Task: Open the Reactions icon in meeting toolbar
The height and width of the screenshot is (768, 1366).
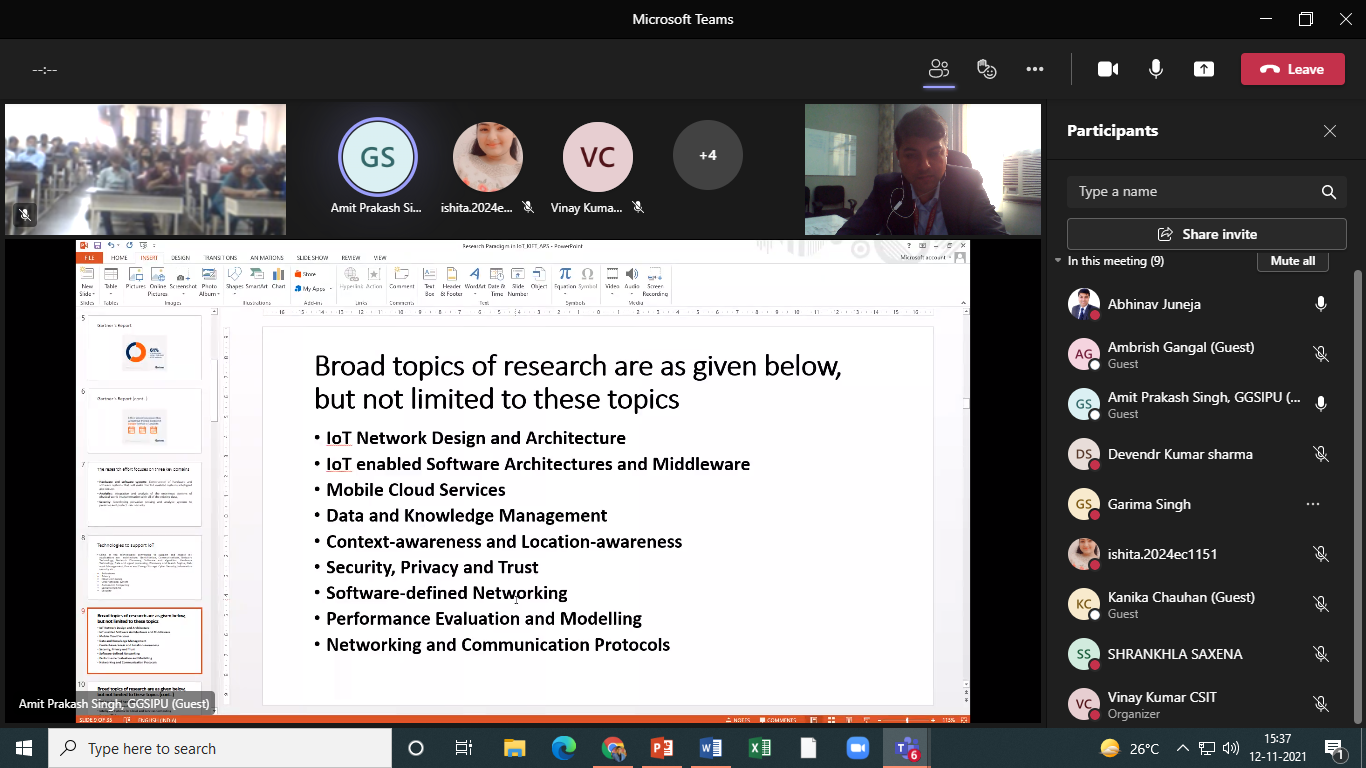Action: tap(987, 69)
